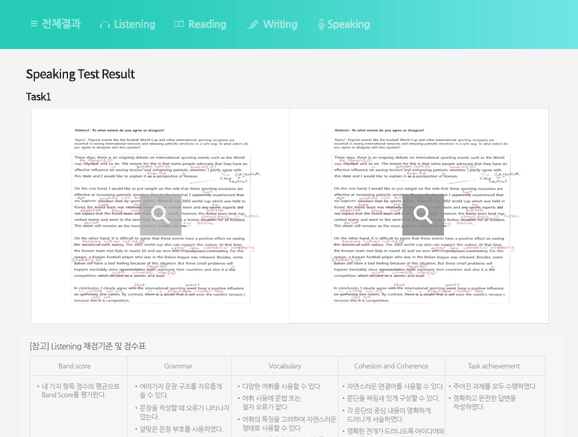Click the headphone icon next to Listening
578x437 pixels.
pos(105,25)
